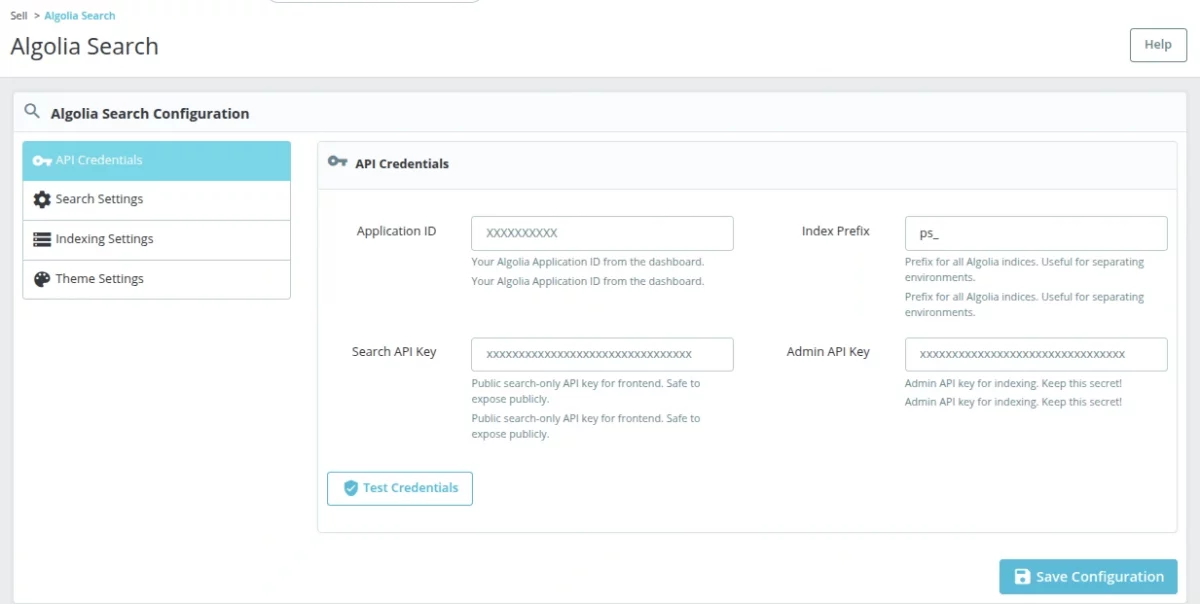This screenshot has width=1200, height=604.
Task: Click the shield icon inside Test Credentials button
Action: 351,488
